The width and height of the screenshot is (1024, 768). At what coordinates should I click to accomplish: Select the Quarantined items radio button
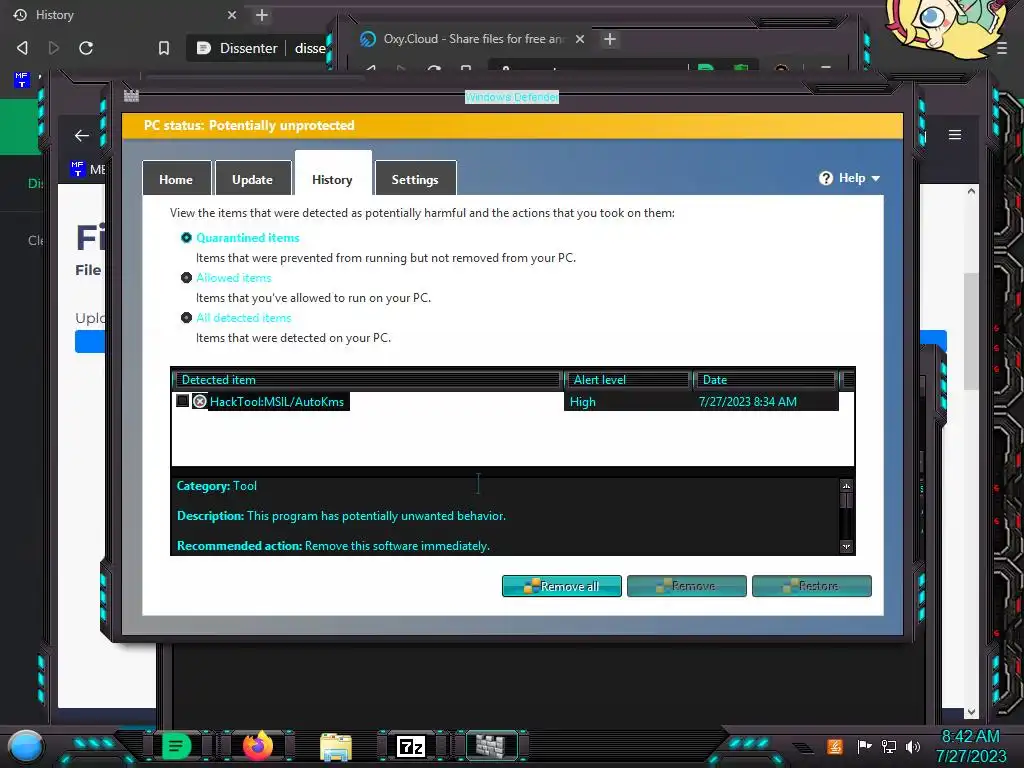[x=186, y=238]
